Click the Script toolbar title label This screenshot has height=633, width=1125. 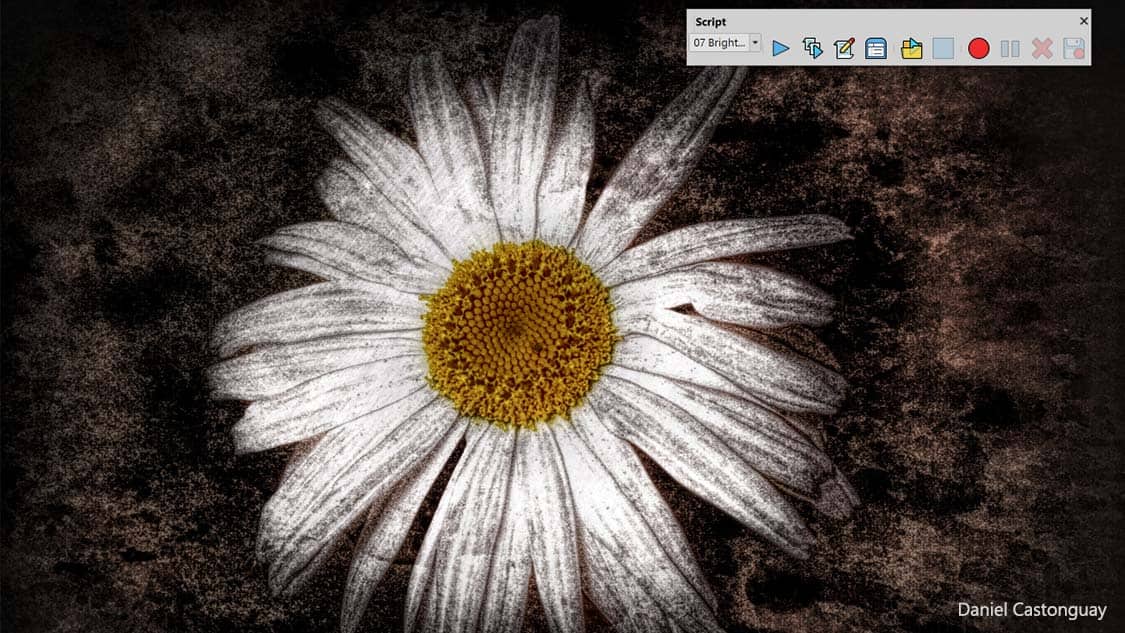[711, 21]
